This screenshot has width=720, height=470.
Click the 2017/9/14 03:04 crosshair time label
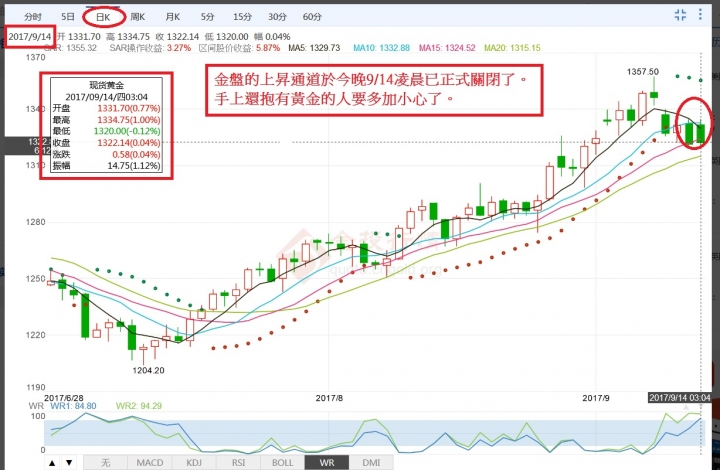(680, 397)
